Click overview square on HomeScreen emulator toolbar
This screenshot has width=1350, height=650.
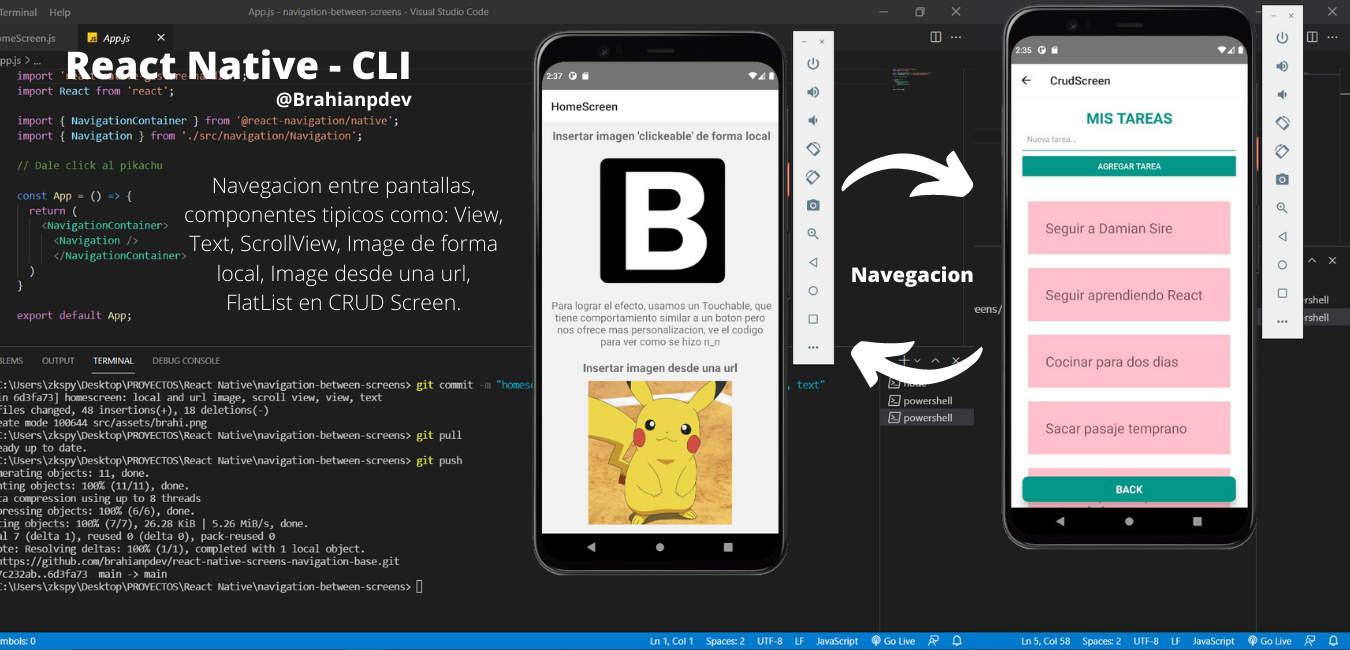(x=813, y=319)
